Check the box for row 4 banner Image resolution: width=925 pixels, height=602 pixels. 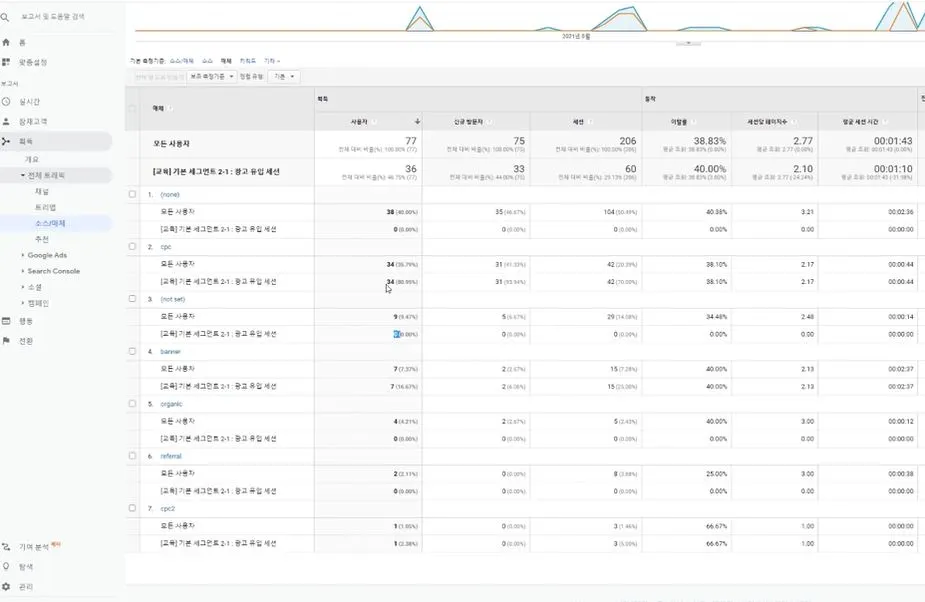[x=132, y=351]
